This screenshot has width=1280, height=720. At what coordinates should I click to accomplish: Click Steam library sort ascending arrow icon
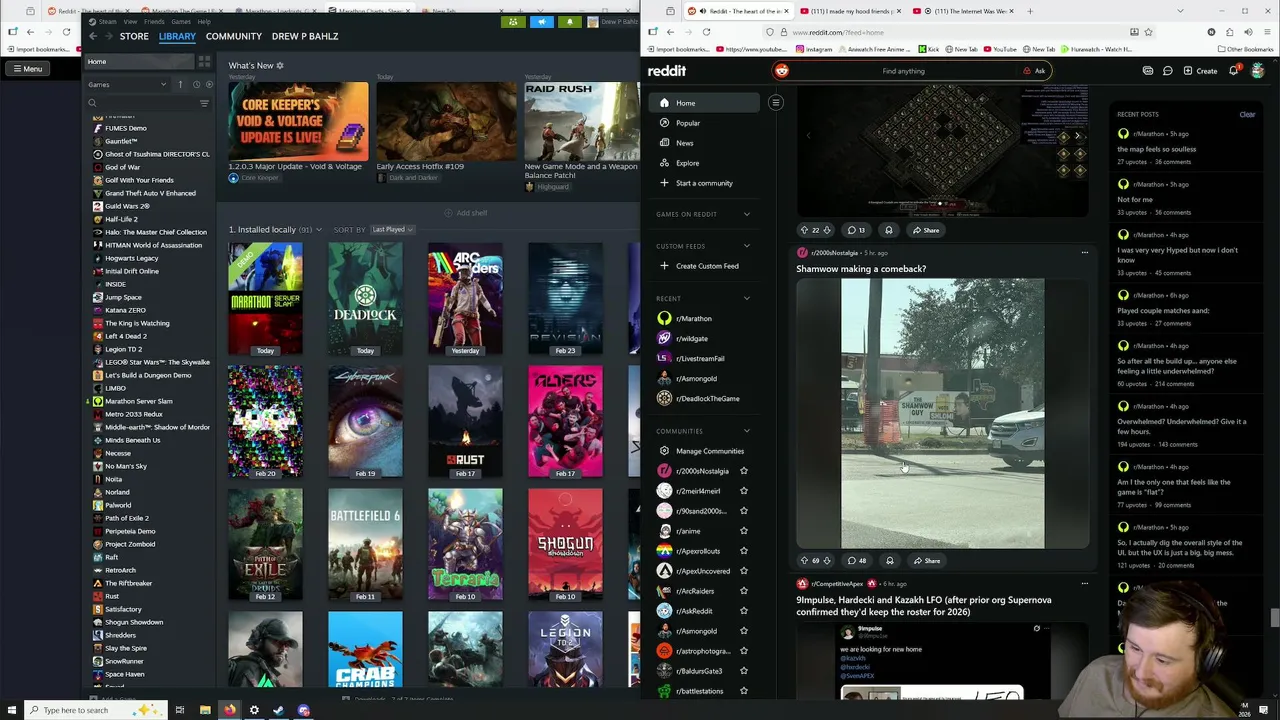coord(180,84)
